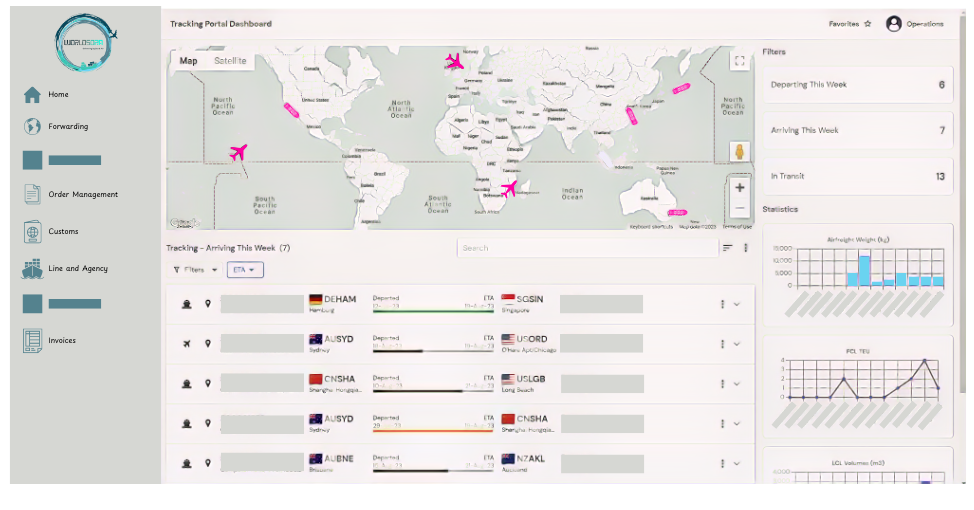This screenshot has width=974, height=510.
Task: Filter by Departing This Week
Action: click(x=857, y=85)
